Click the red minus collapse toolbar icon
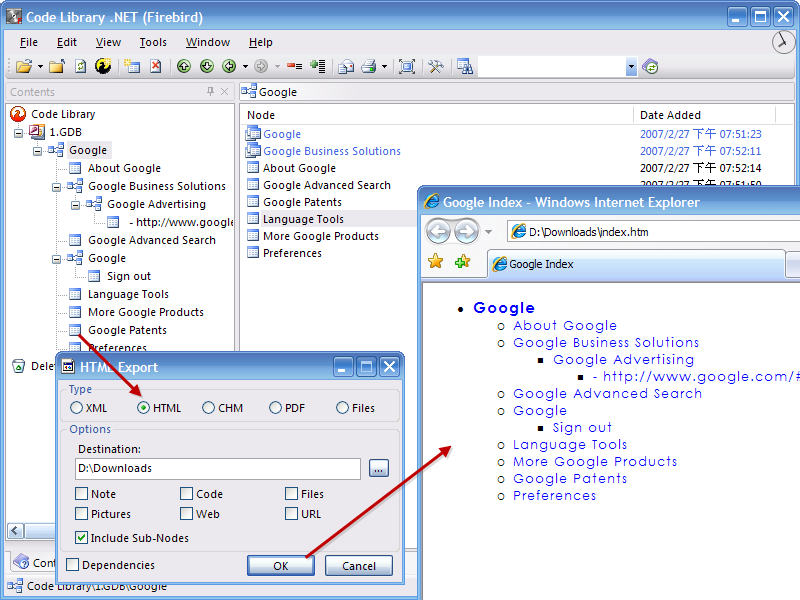The image size is (800, 600). point(294,66)
